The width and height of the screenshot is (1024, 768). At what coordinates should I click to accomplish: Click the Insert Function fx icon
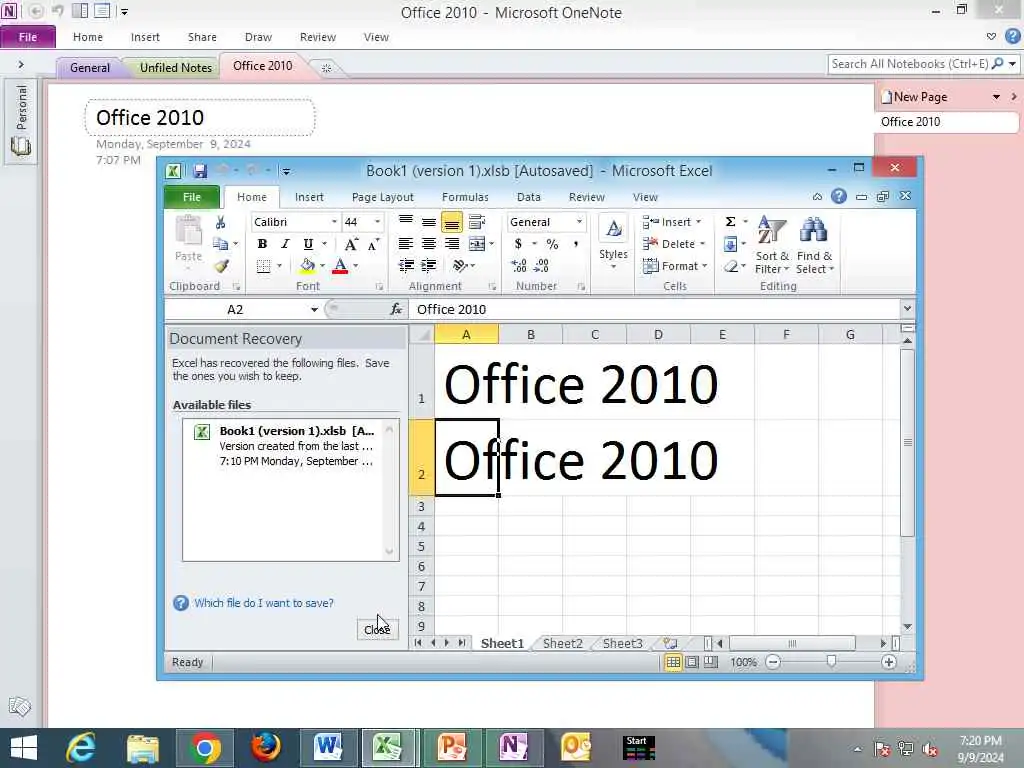396,309
